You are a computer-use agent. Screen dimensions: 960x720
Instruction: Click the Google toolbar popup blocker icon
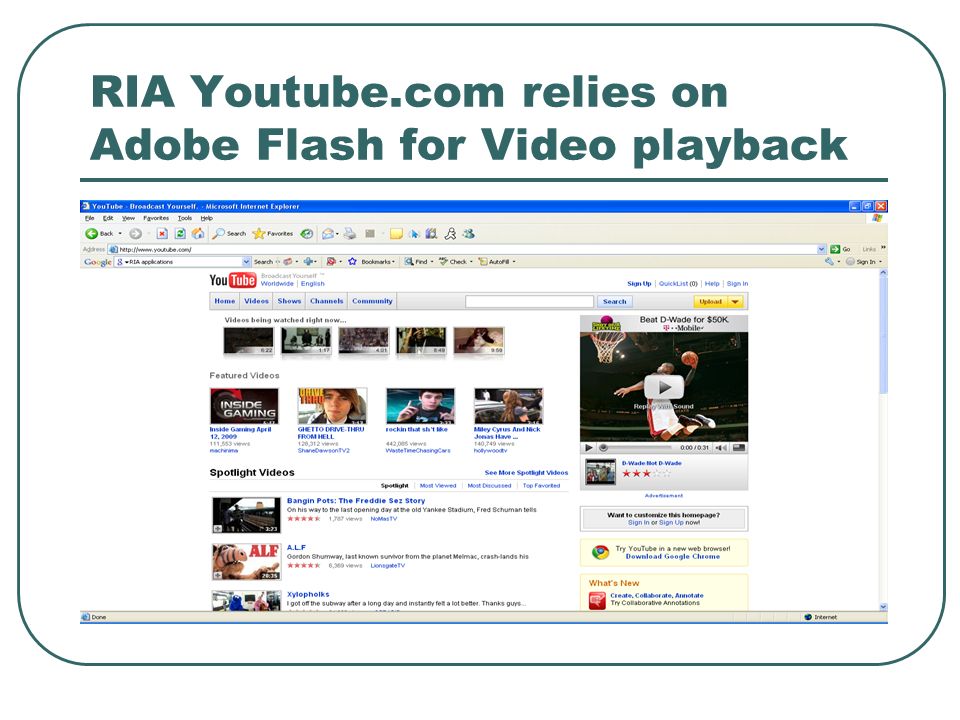click(x=331, y=261)
